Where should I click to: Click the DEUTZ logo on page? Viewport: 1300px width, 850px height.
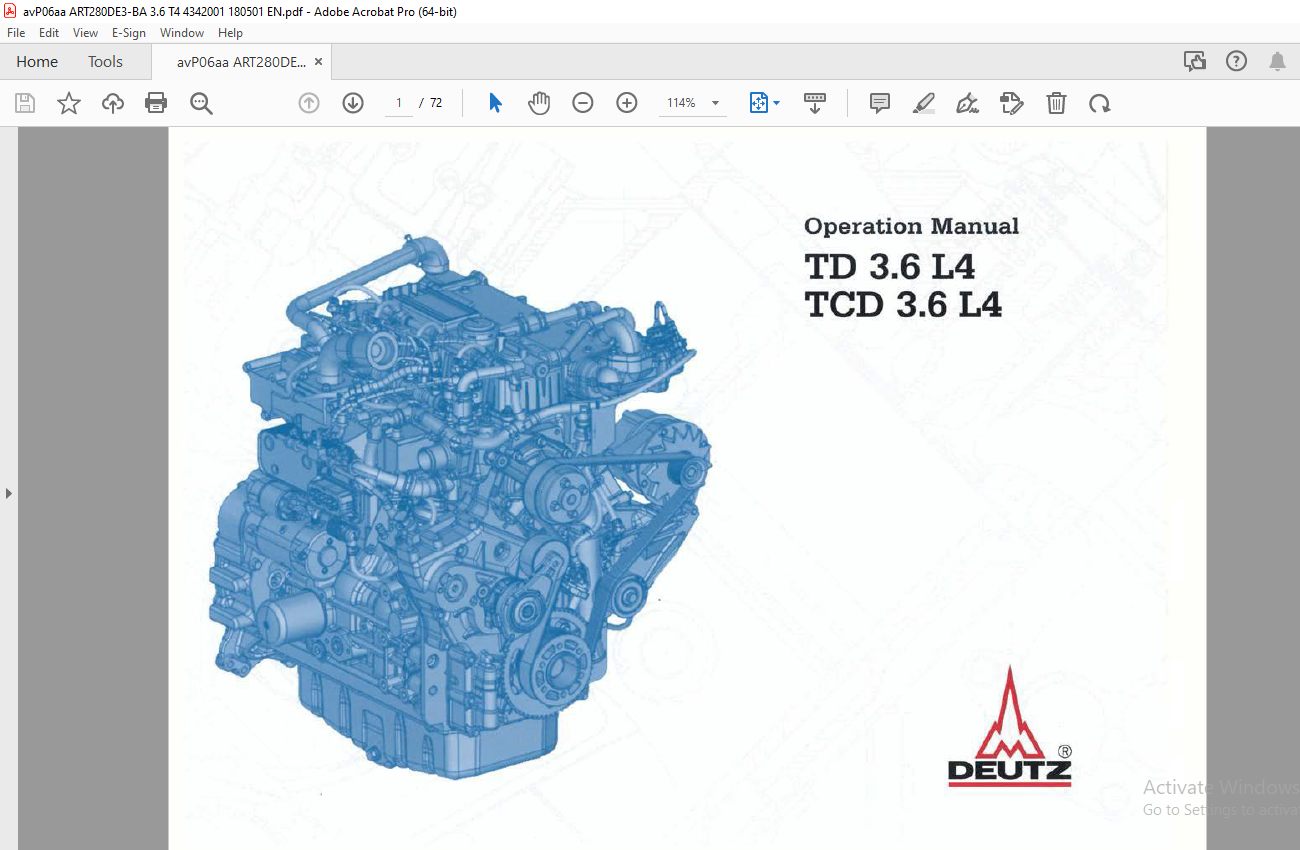(x=1010, y=727)
